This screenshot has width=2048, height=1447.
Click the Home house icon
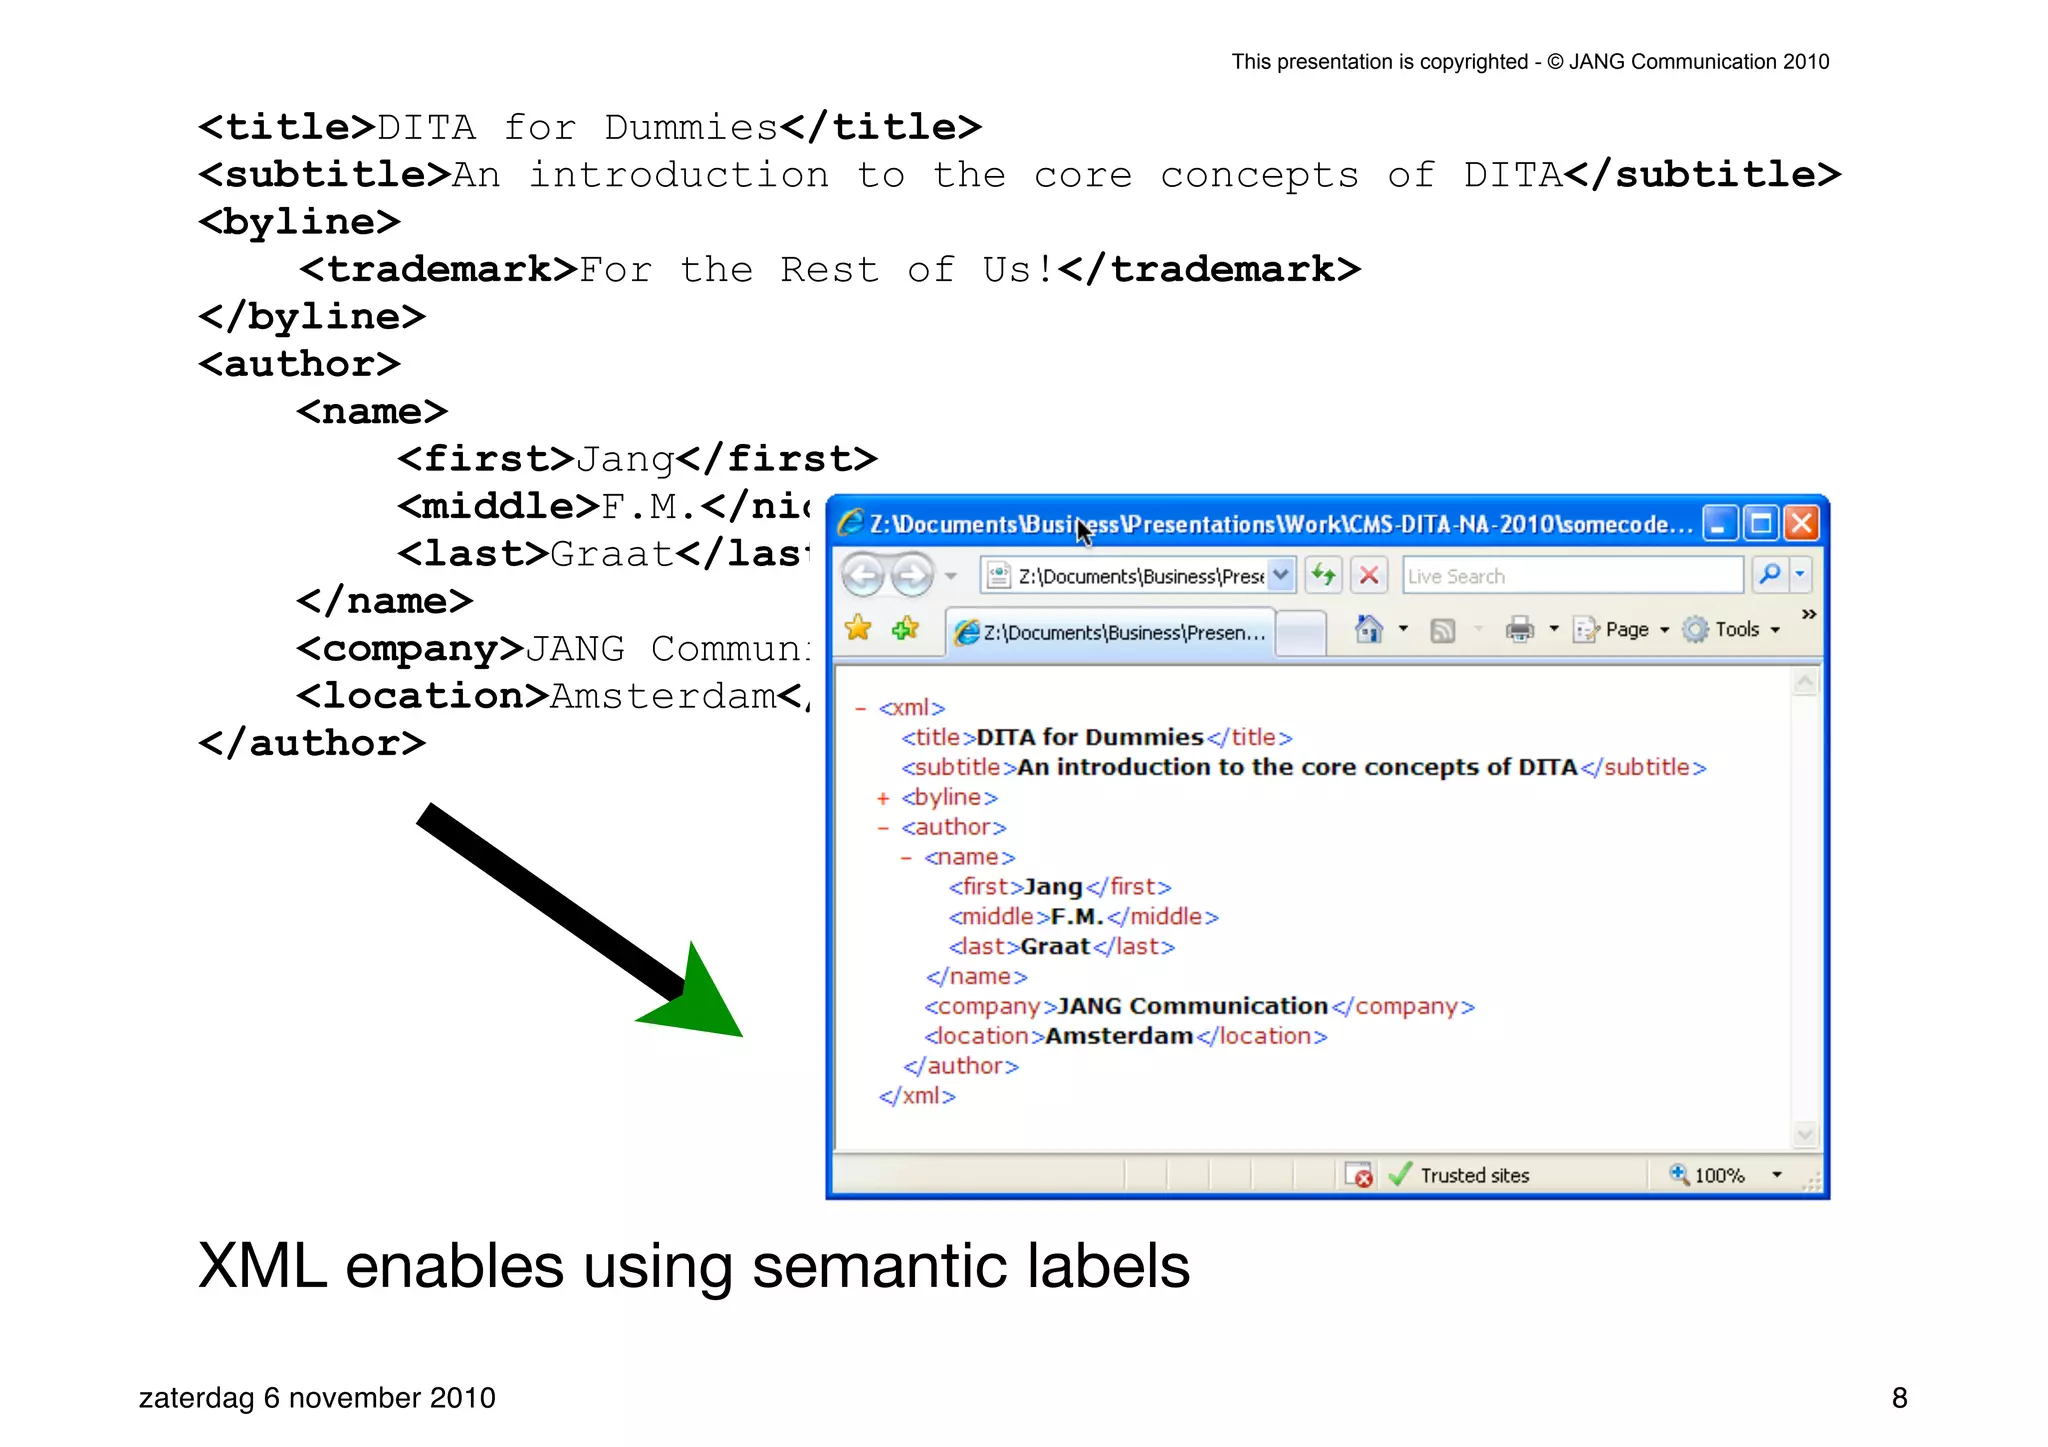(x=1368, y=629)
